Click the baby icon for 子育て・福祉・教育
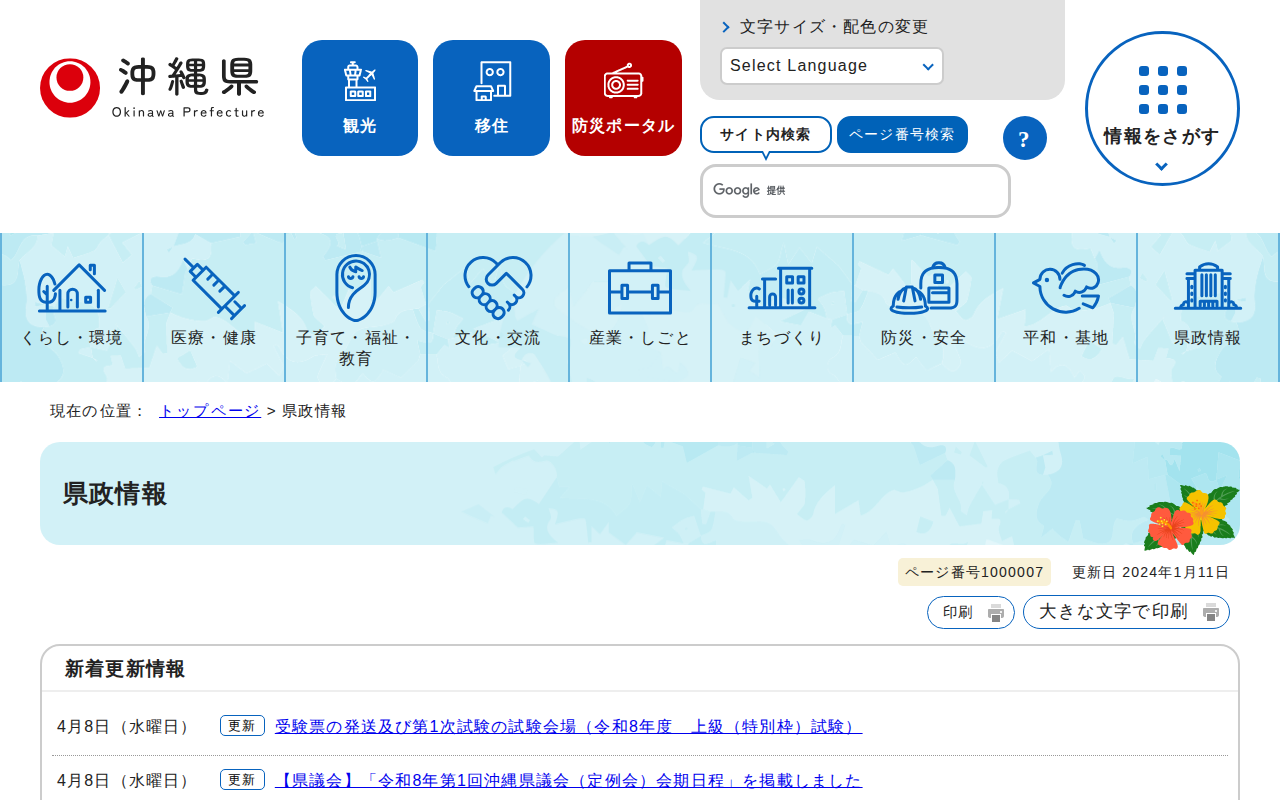 tap(356, 288)
